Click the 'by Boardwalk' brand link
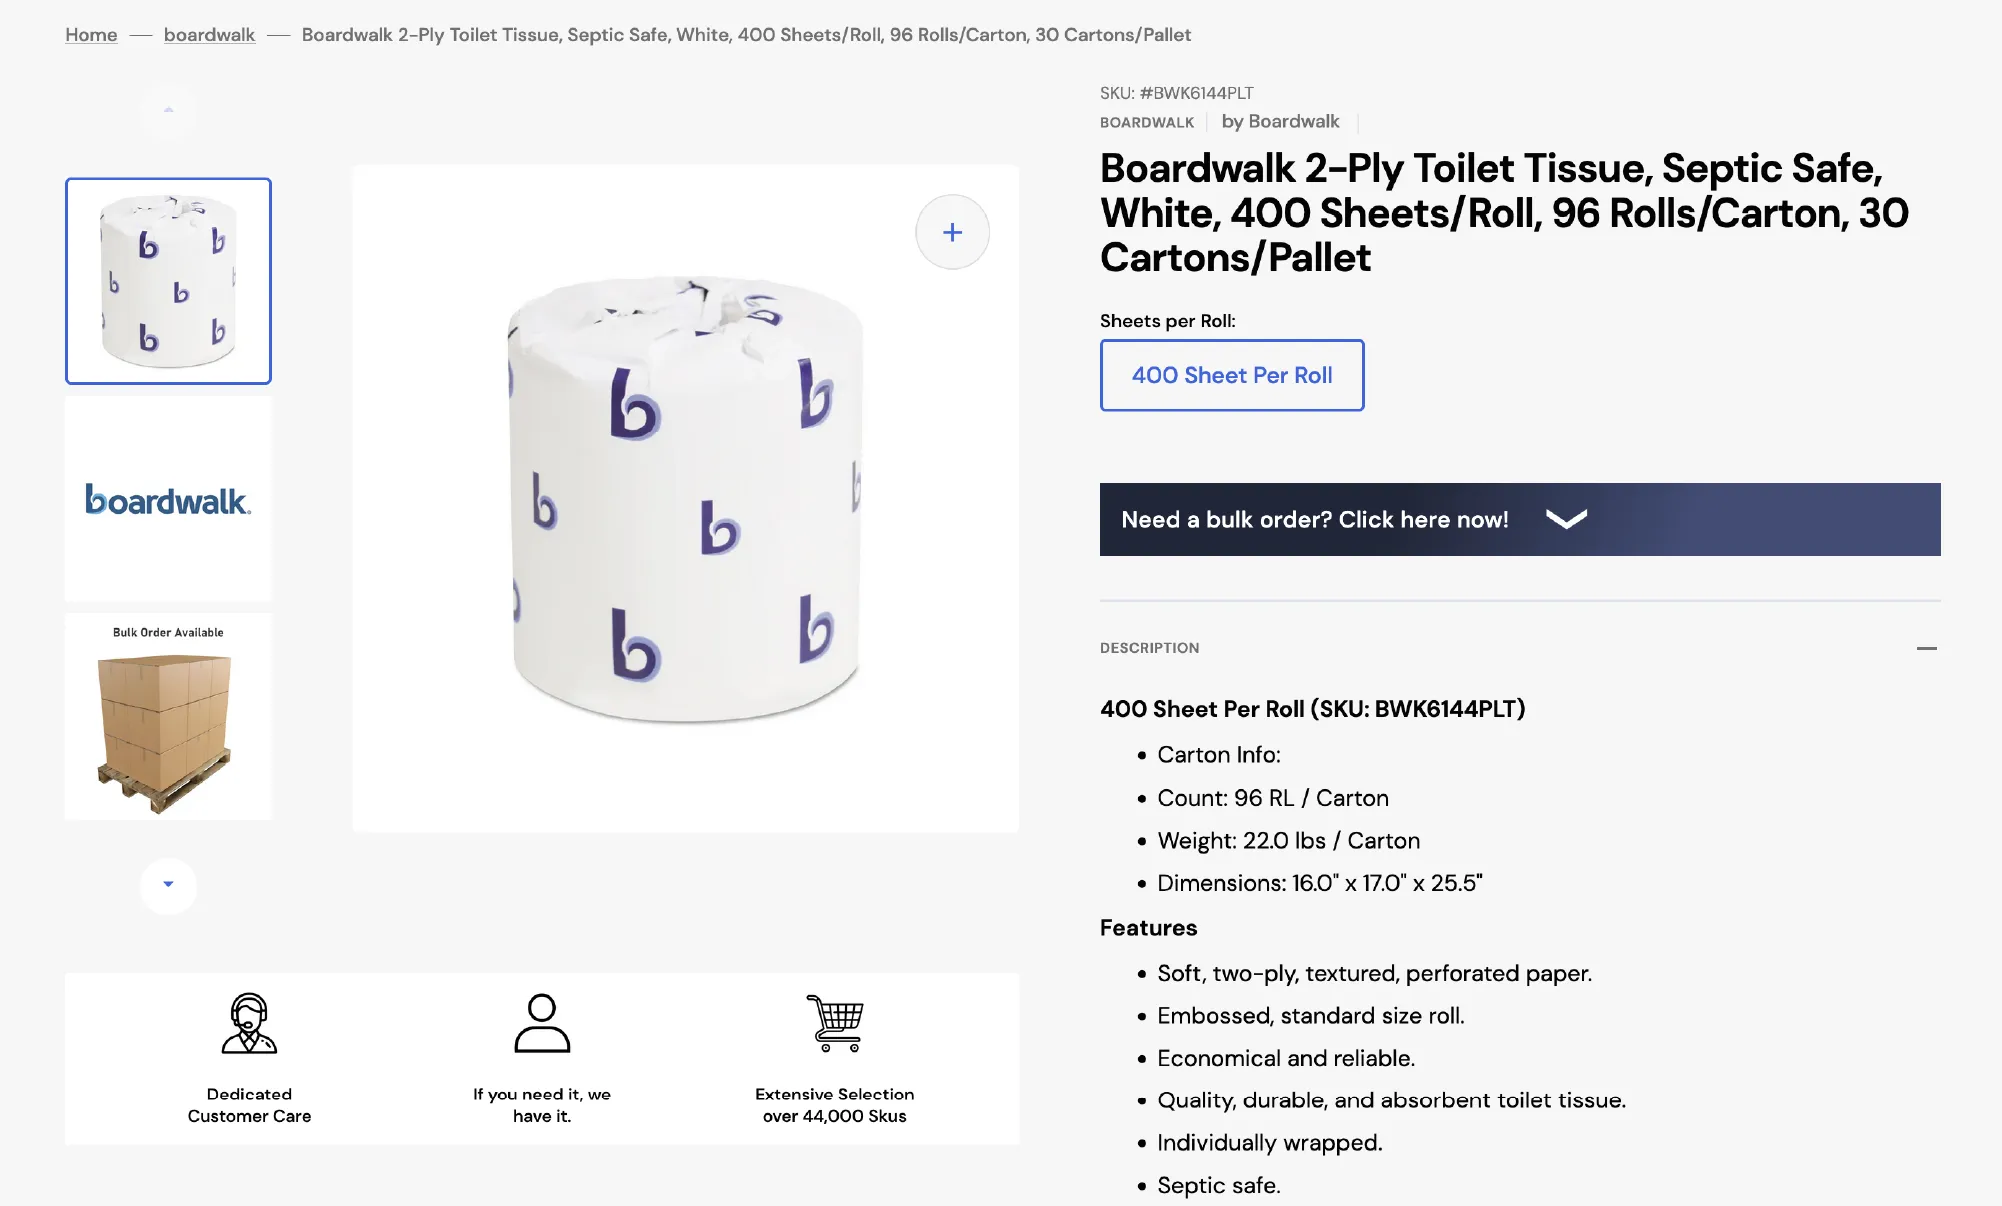This screenshot has width=2002, height=1206. pos(1280,121)
